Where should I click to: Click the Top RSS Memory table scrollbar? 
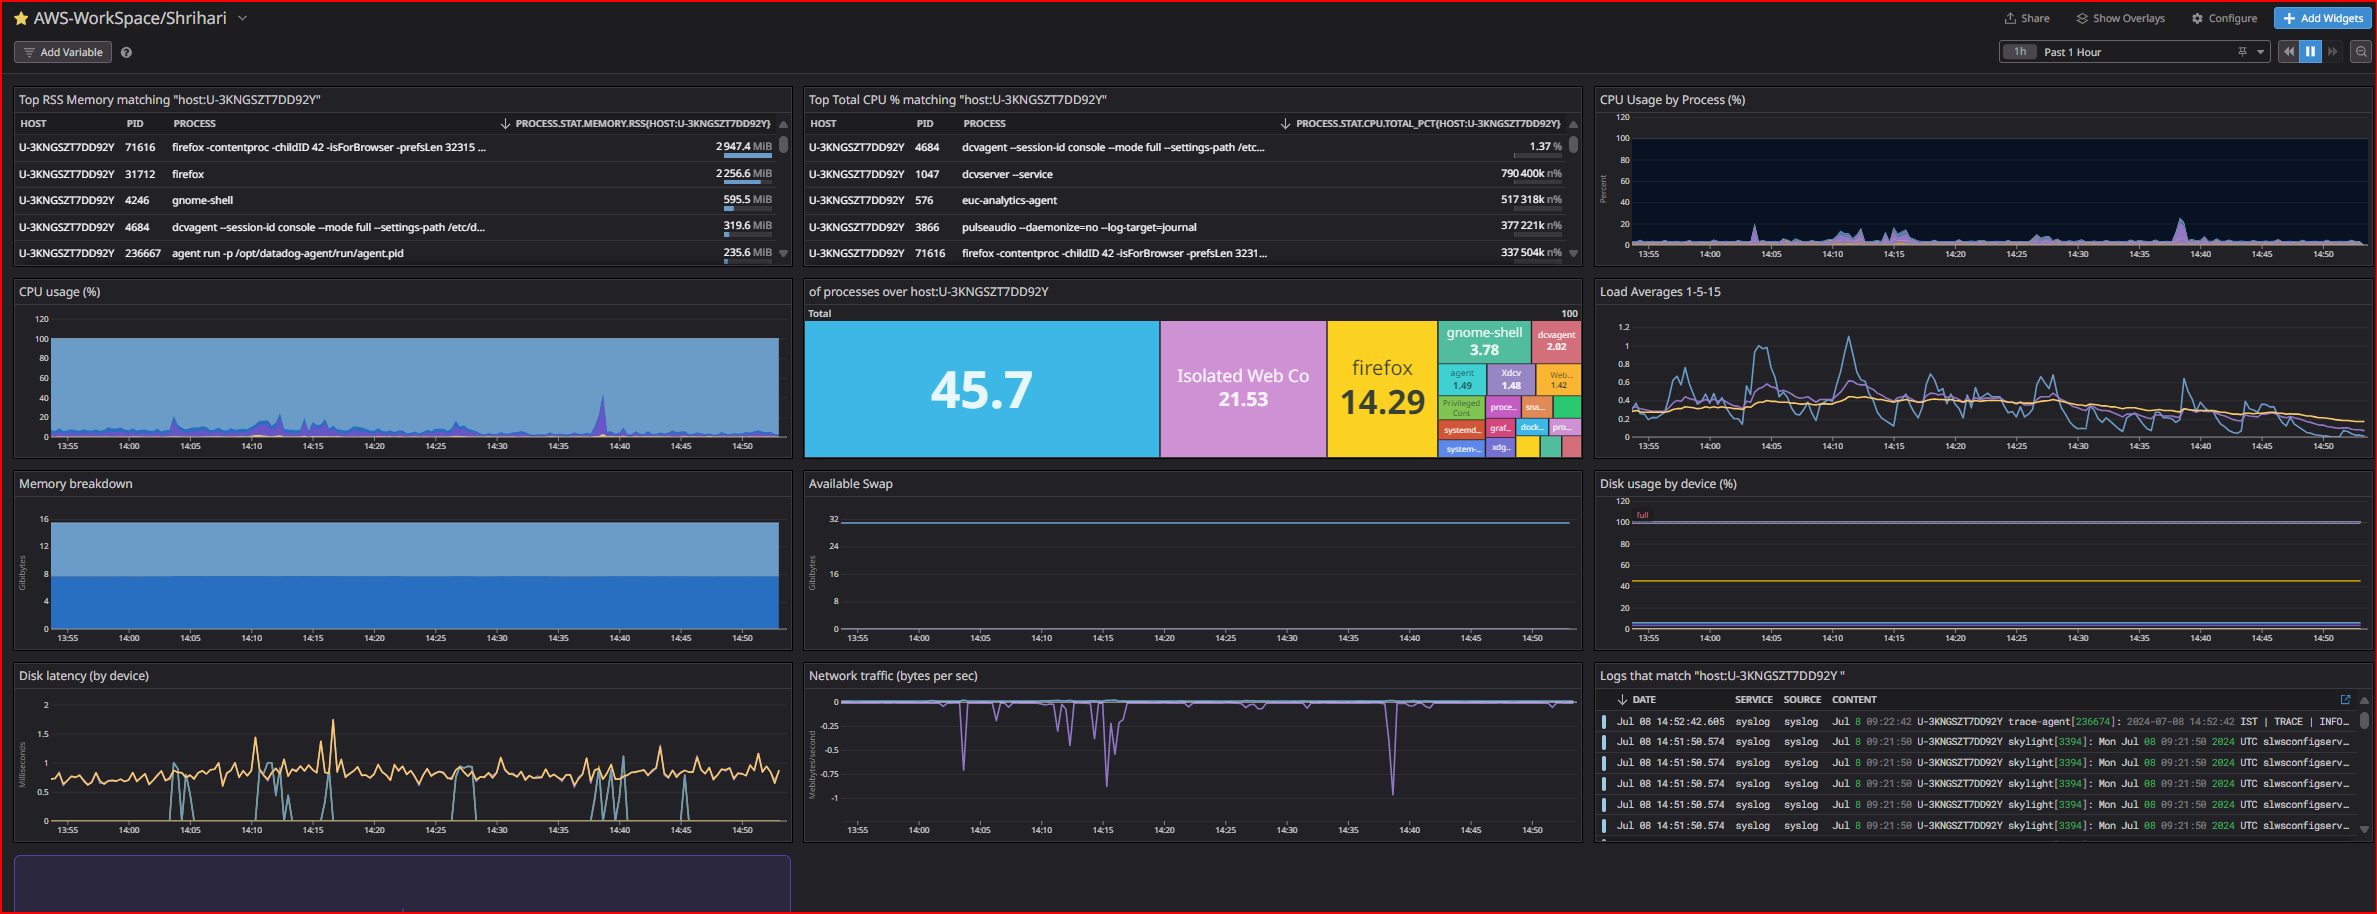pos(784,146)
